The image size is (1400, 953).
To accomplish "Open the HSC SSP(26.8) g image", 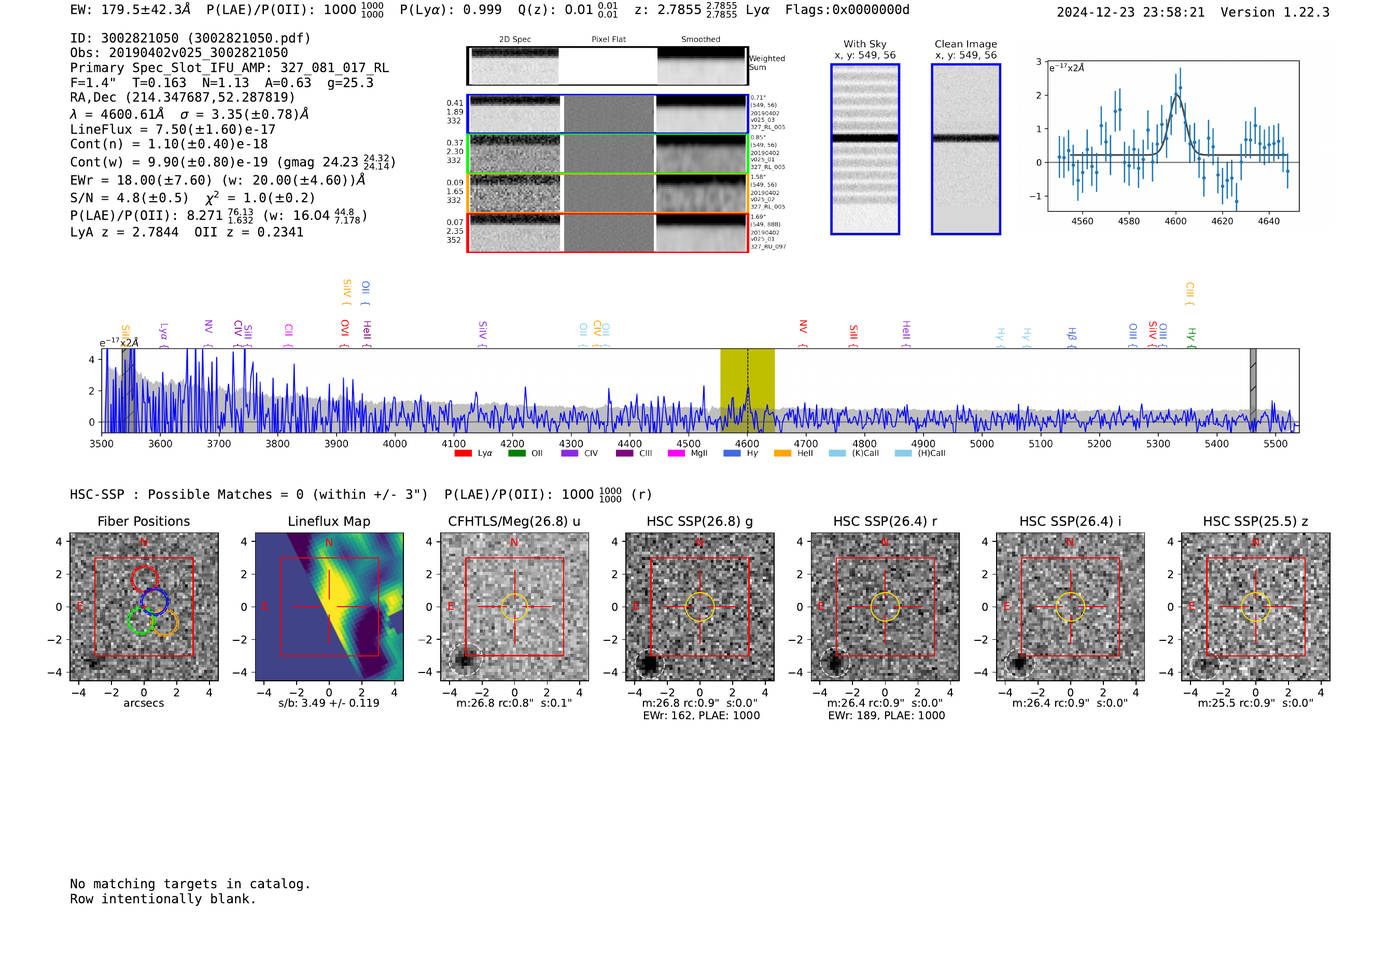I will coord(700,607).
